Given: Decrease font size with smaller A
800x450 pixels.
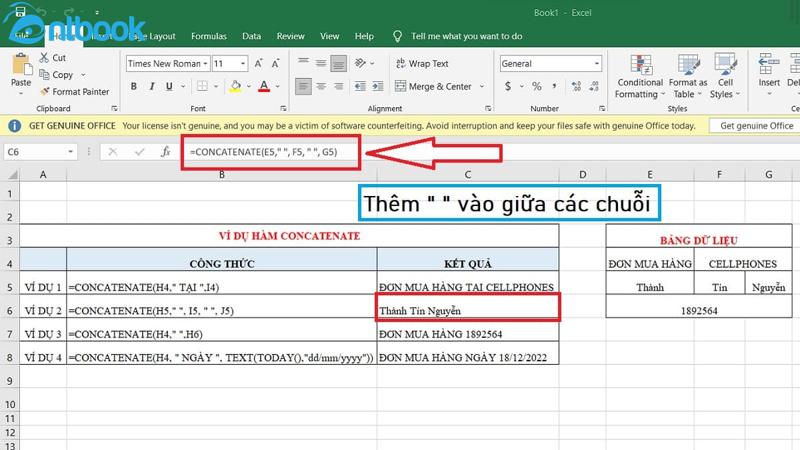Looking at the screenshot, I should 276,63.
